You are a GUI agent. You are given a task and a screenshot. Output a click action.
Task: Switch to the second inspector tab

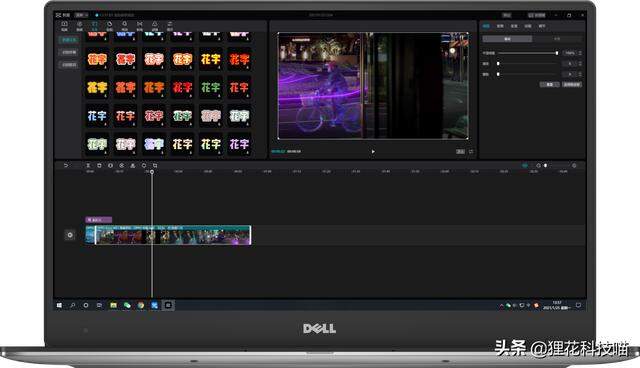pyautogui.click(x=500, y=26)
